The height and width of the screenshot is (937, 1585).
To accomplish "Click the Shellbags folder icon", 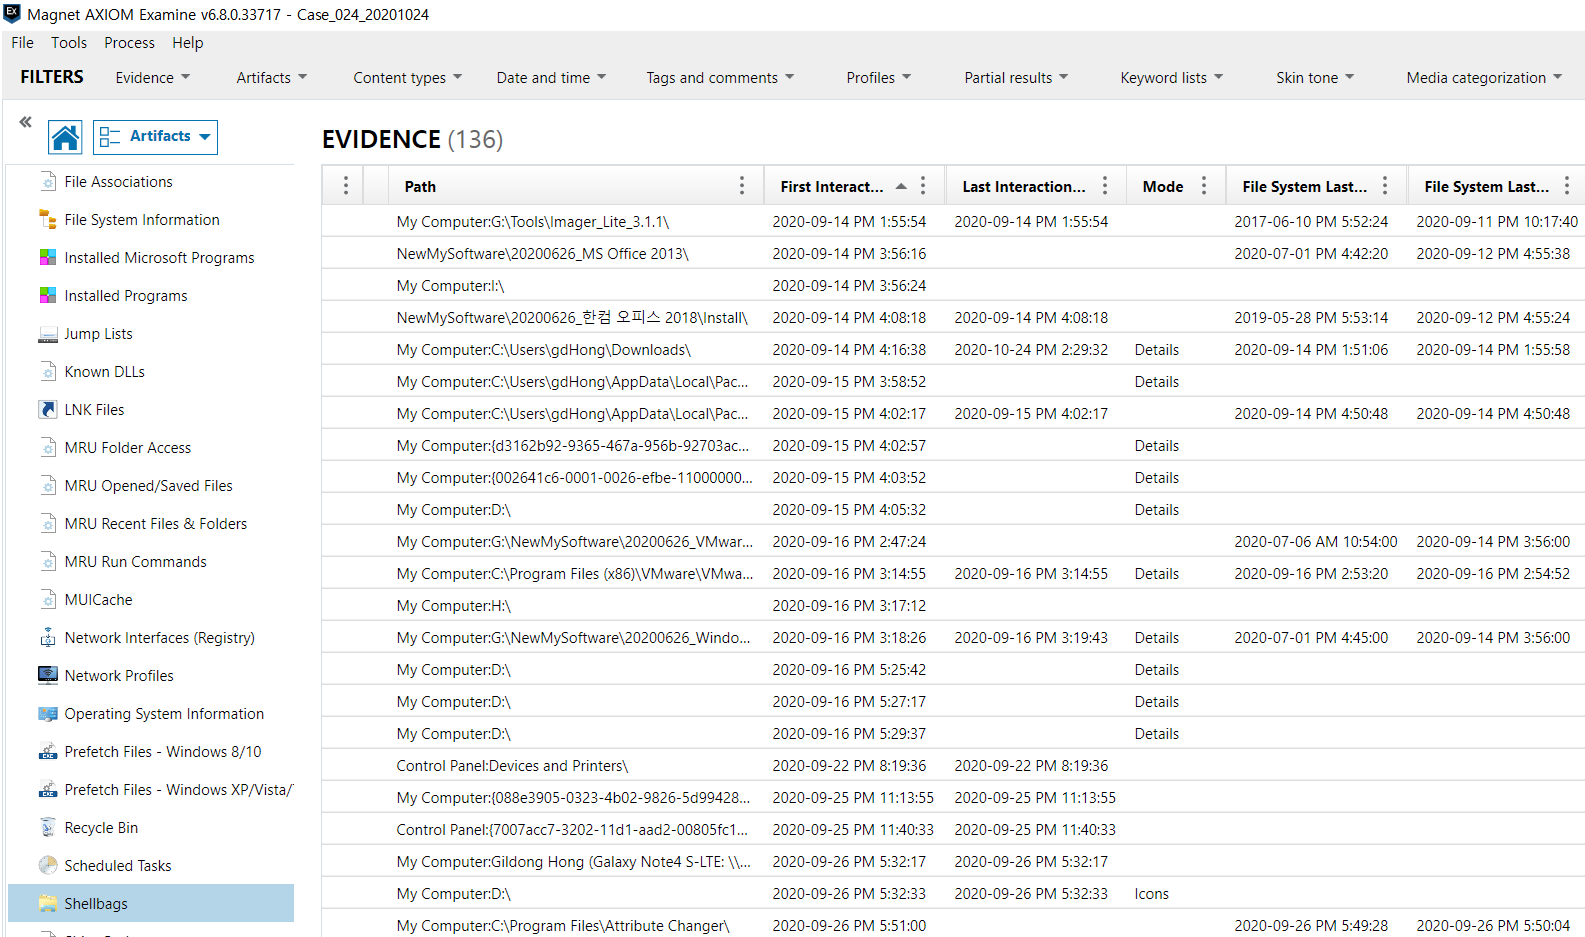I will [x=48, y=903].
